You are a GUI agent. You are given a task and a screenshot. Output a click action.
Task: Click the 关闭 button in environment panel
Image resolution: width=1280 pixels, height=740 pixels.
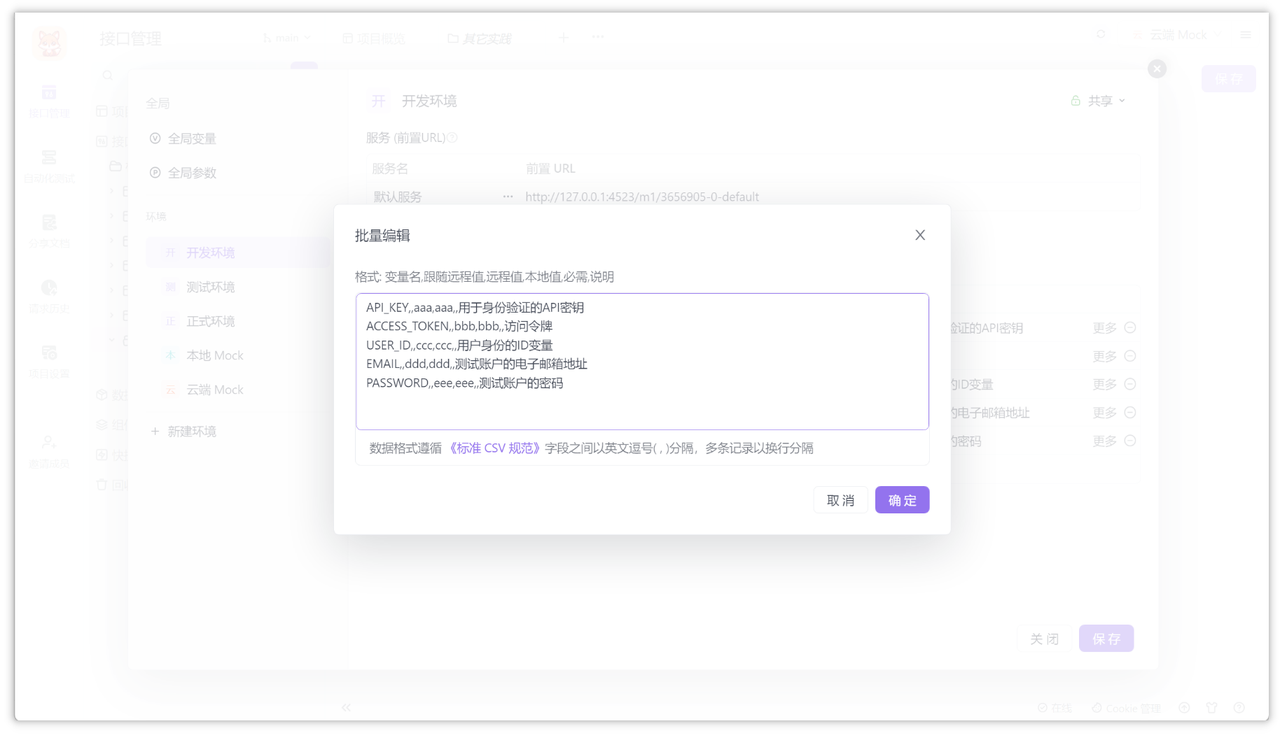click(x=1044, y=638)
